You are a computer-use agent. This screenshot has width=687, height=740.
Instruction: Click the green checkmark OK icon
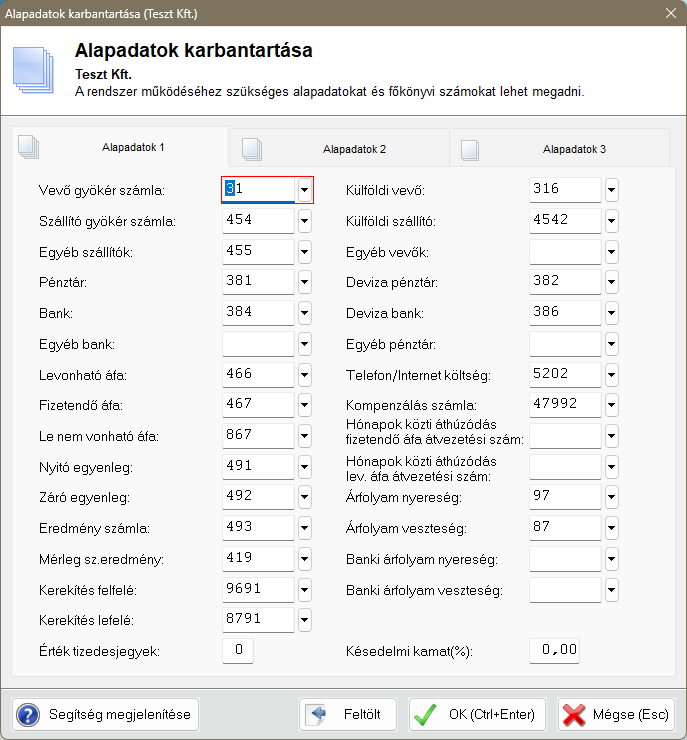tap(426, 715)
